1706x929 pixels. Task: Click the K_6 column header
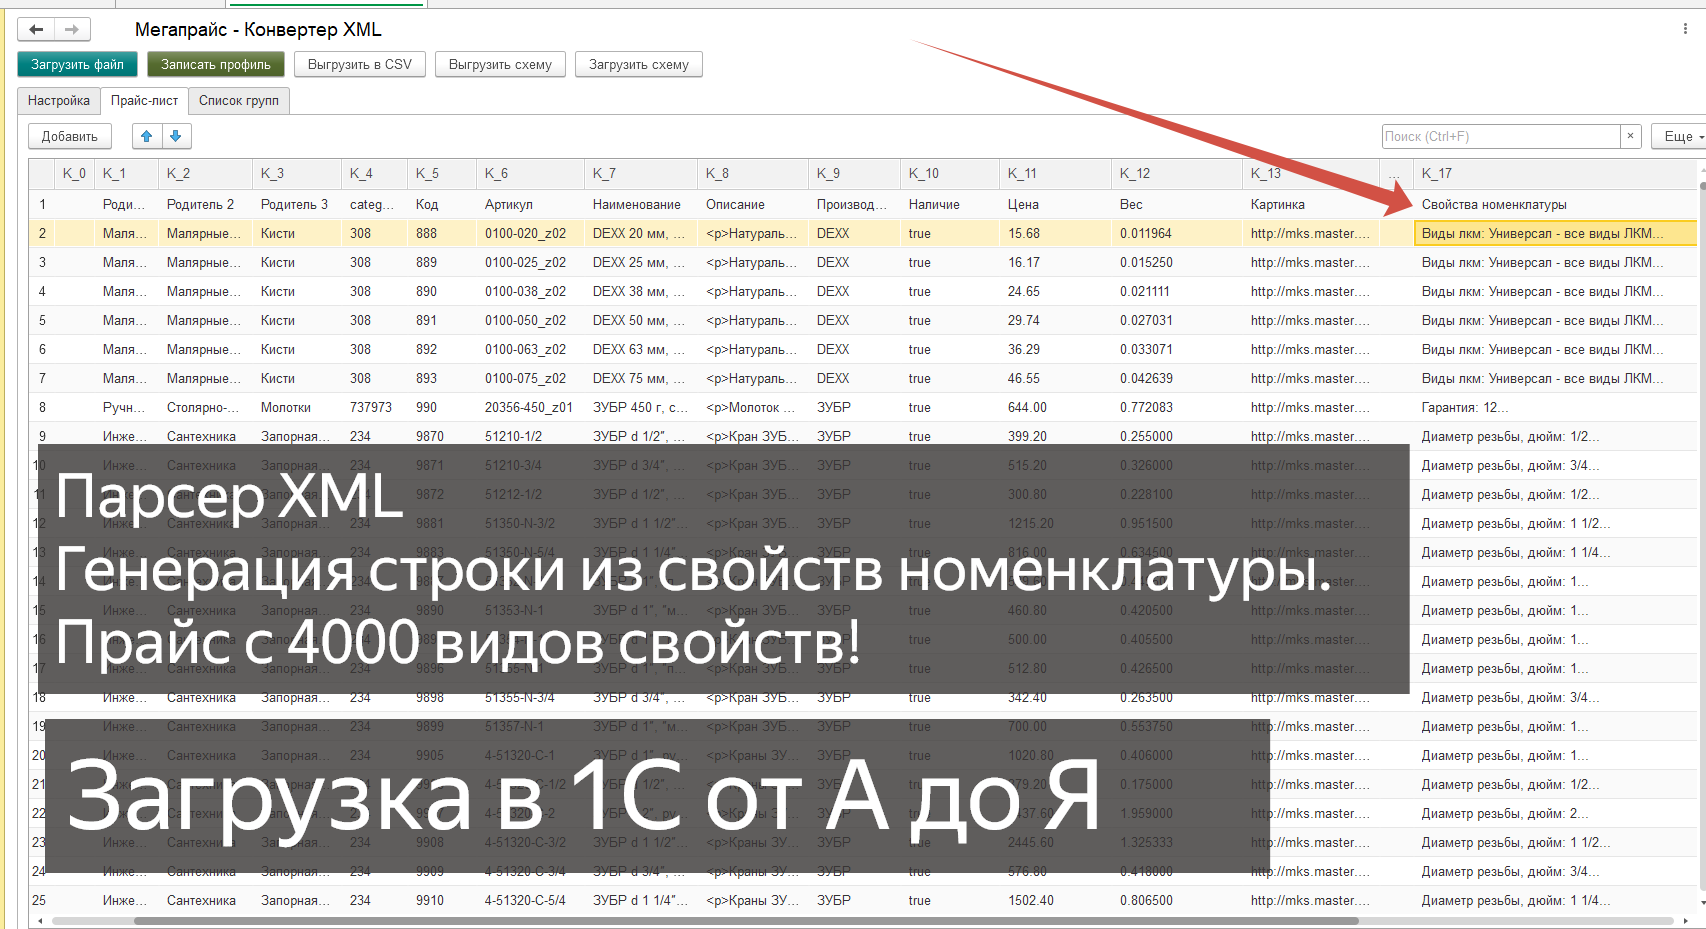click(x=532, y=174)
